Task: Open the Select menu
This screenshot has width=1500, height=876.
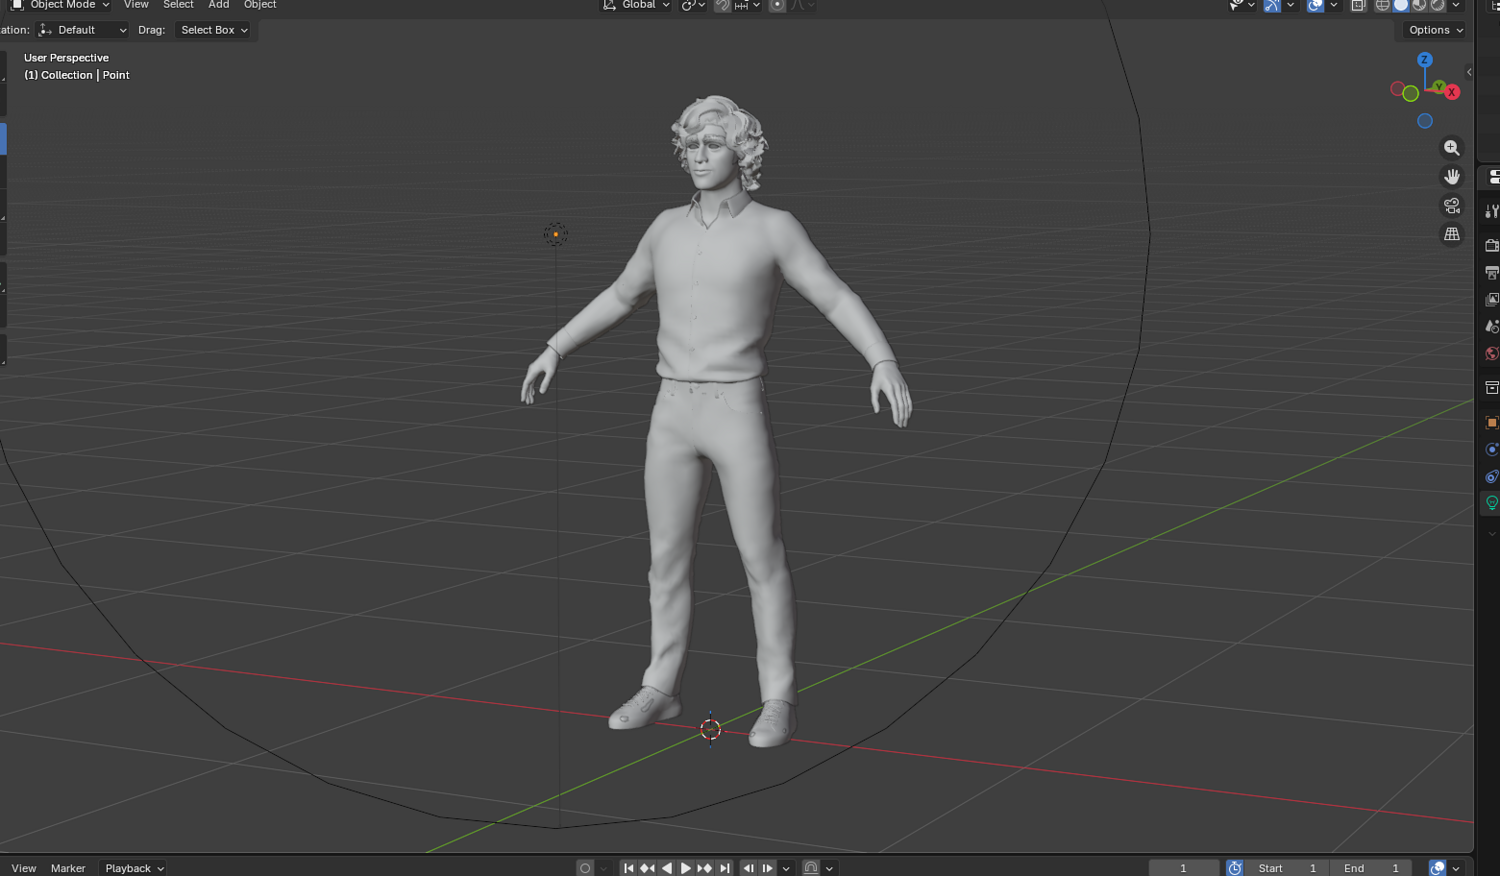Action: 178,5
